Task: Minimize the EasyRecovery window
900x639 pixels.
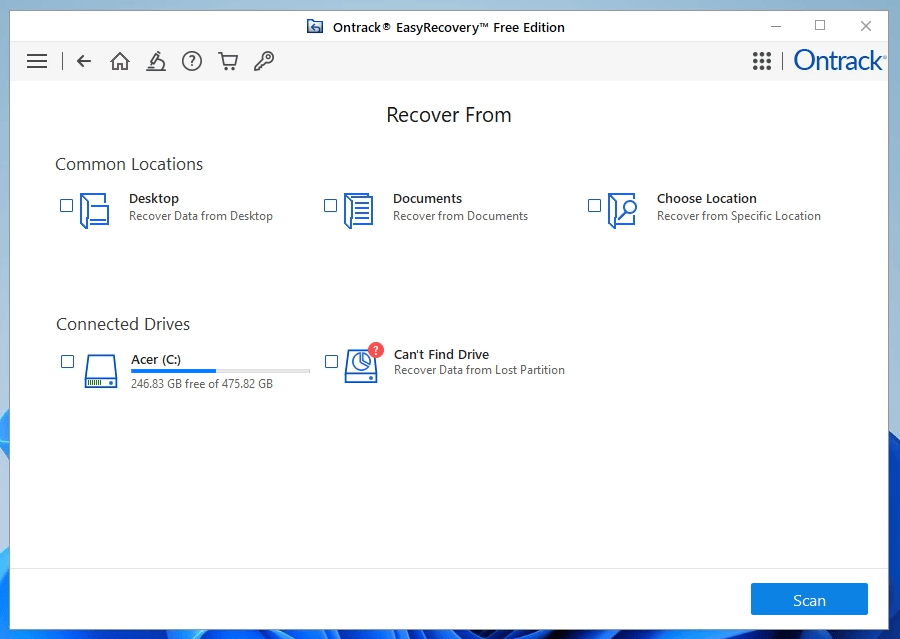Action: [x=776, y=26]
